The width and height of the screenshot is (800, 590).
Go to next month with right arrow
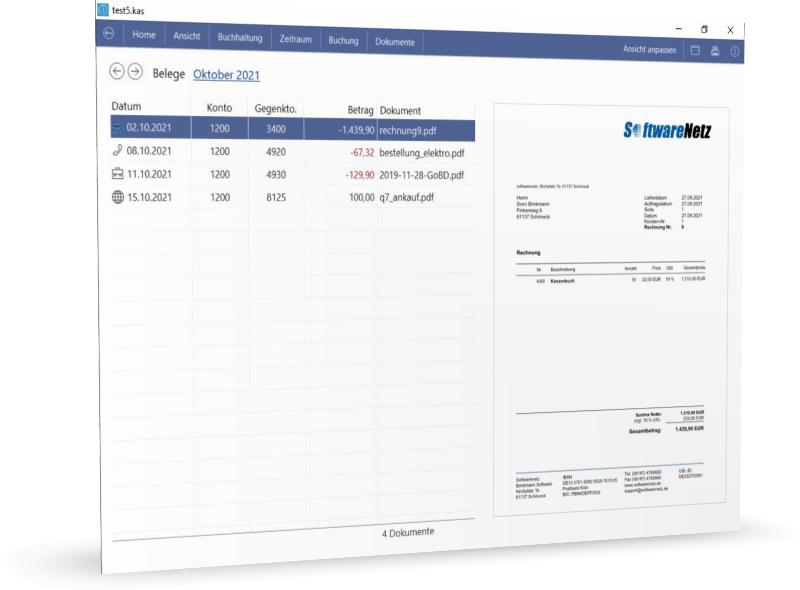coord(135,72)
